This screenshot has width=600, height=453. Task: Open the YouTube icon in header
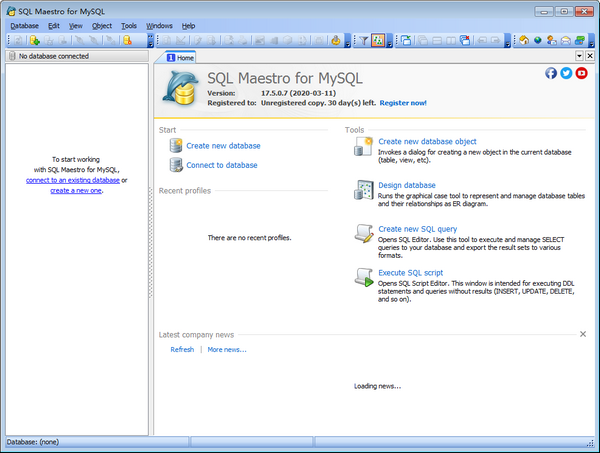tap(581, 73)
